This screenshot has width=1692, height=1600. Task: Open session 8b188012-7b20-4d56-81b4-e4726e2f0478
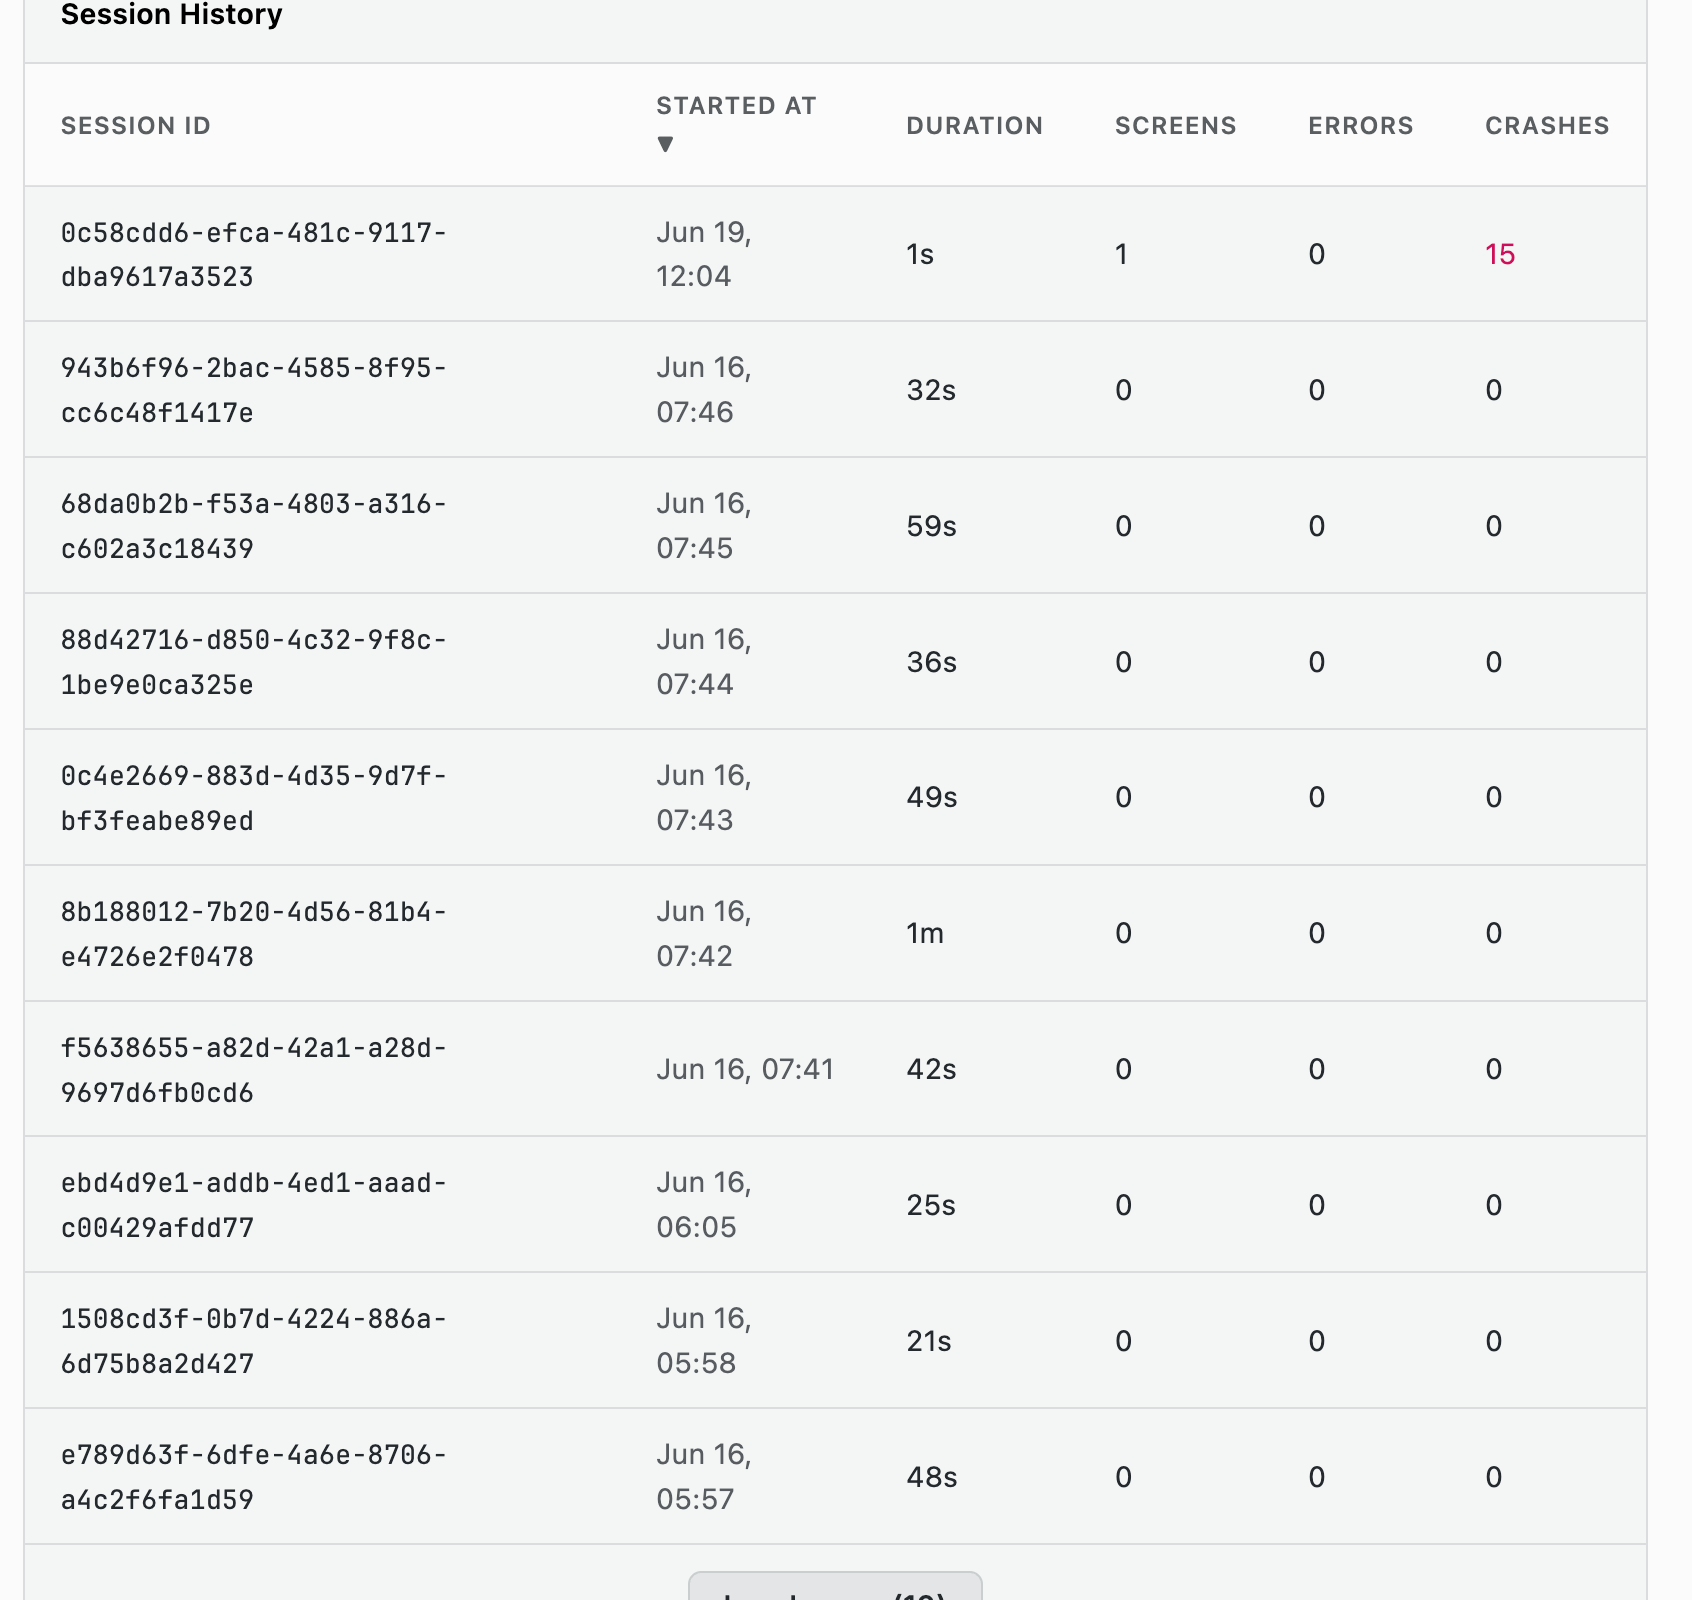(254, 934)
